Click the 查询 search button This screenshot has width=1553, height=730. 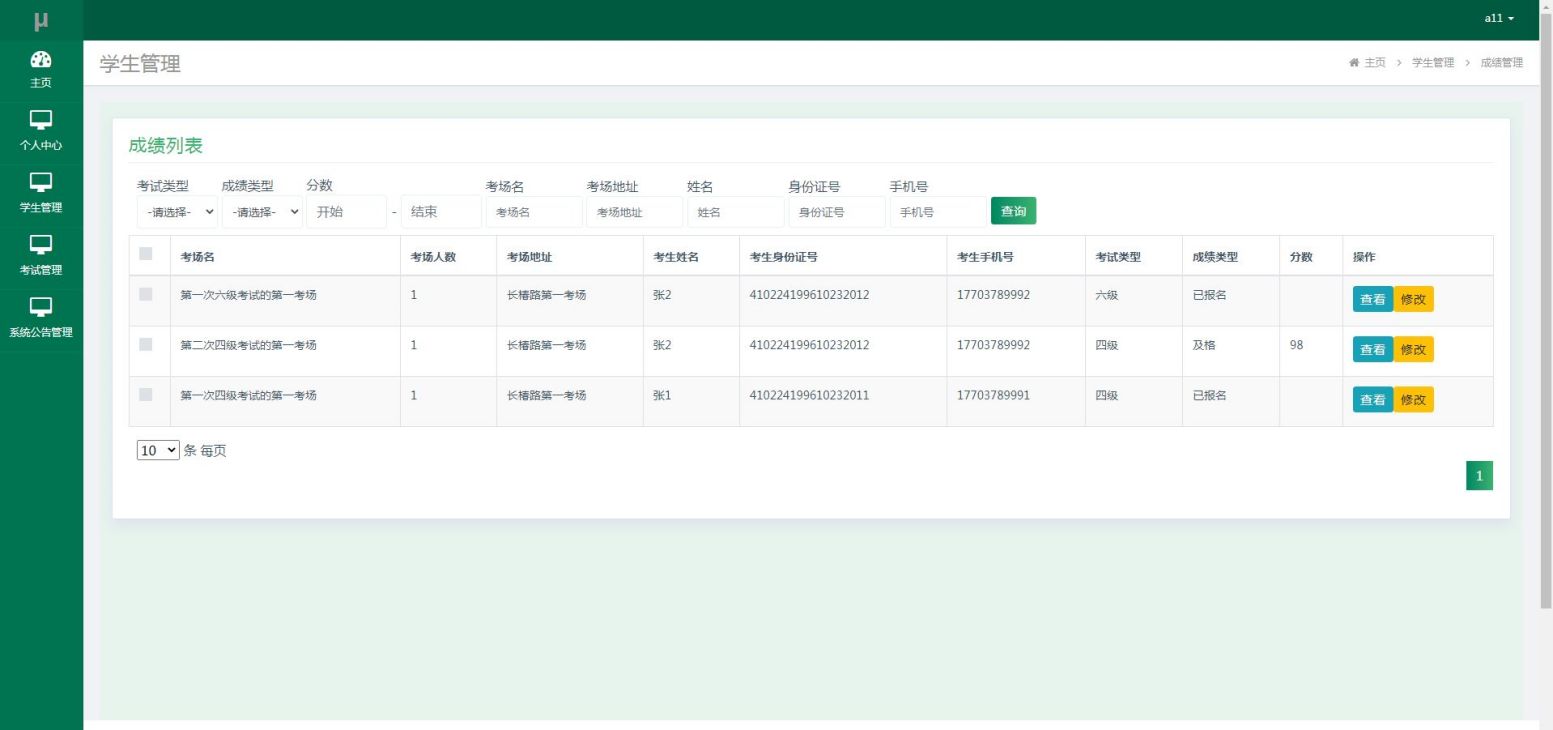(1013, 211)
